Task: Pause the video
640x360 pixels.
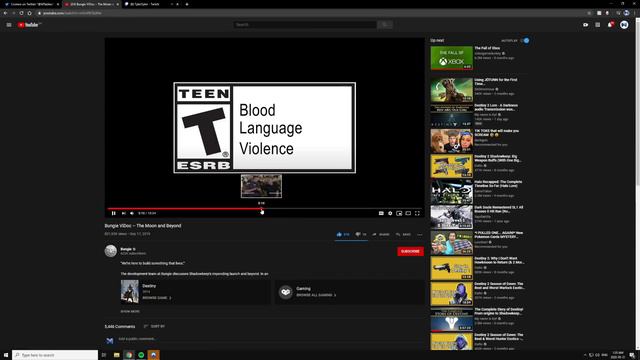Action: pyautogui.click(x=113, y=213)
